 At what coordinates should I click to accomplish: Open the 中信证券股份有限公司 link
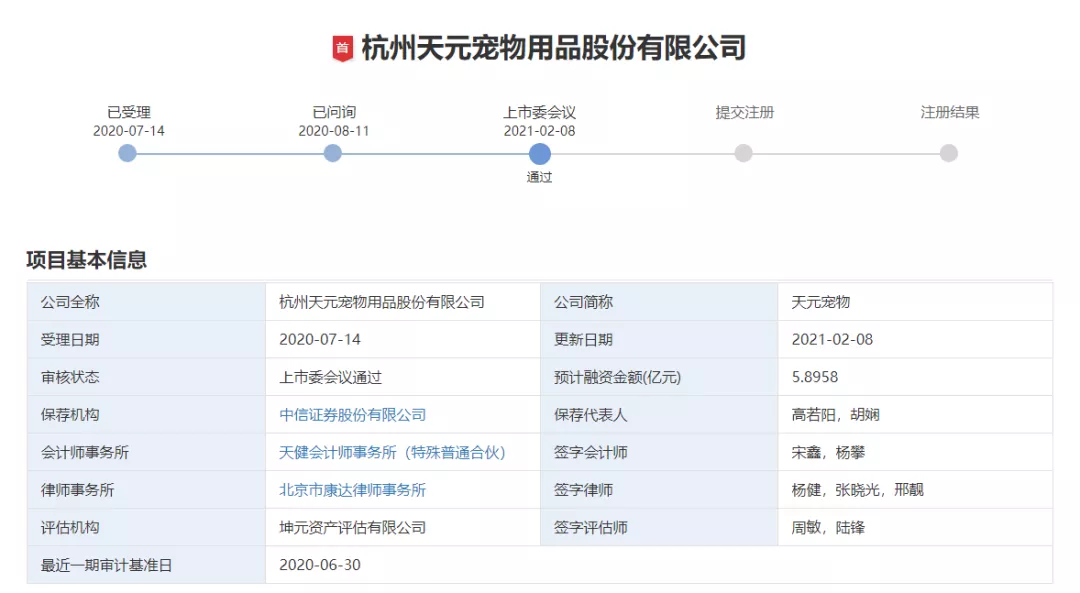(x=353, y=415)
